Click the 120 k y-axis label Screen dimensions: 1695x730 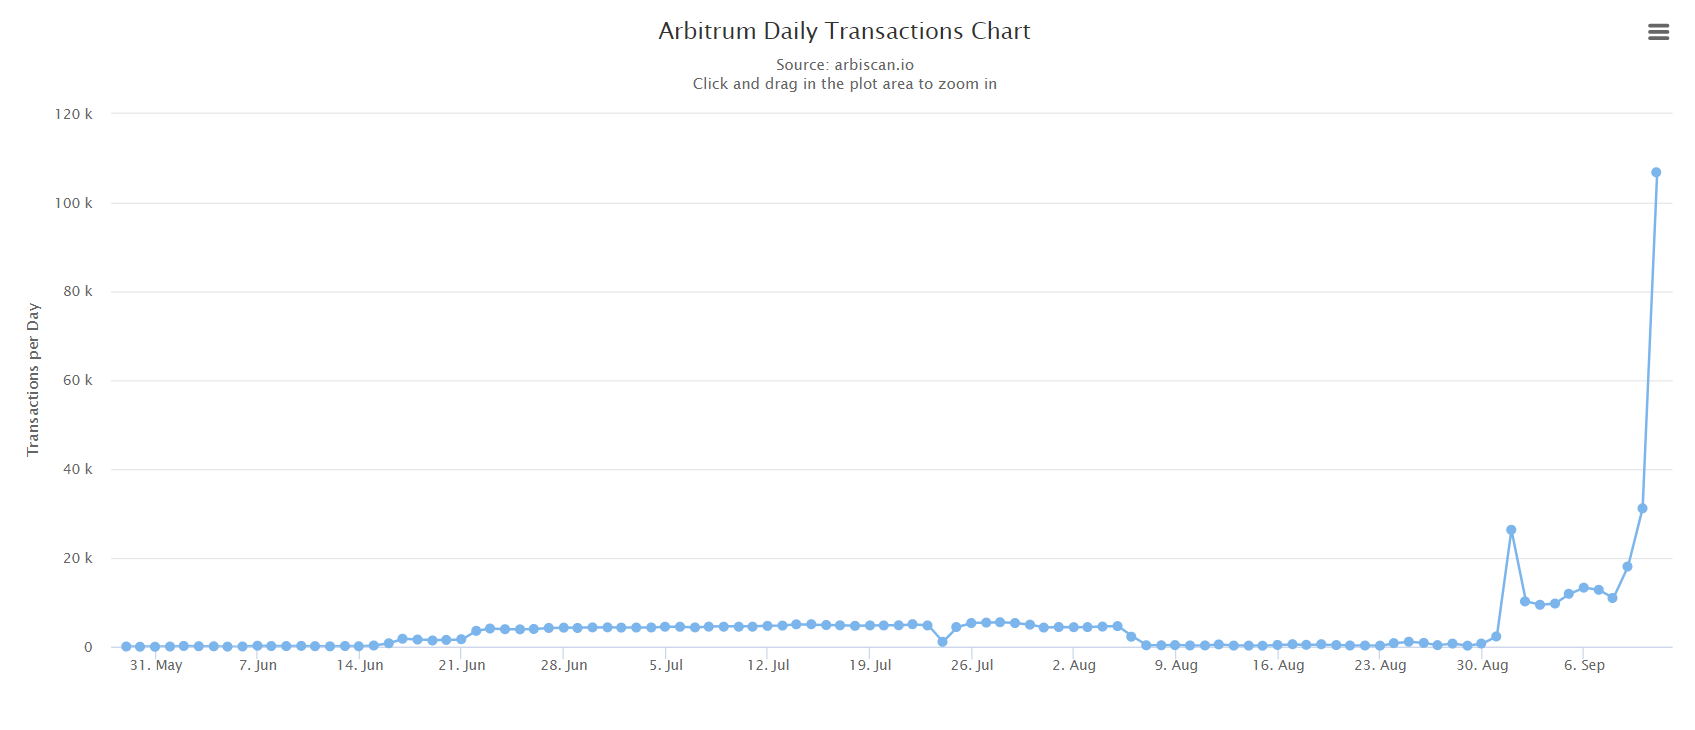click(x=74, y=114)
